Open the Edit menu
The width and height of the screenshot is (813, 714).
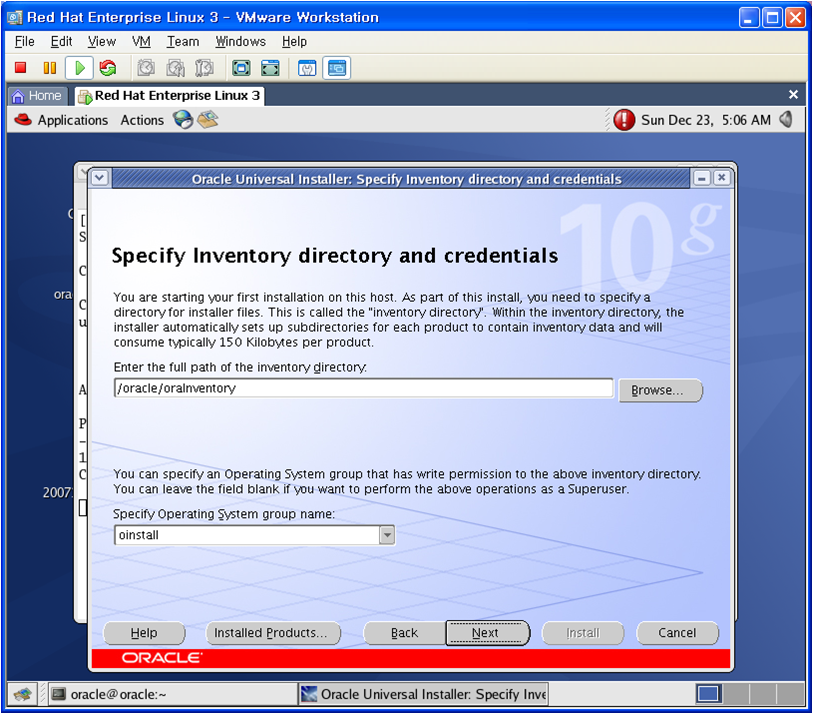[61, 41]
